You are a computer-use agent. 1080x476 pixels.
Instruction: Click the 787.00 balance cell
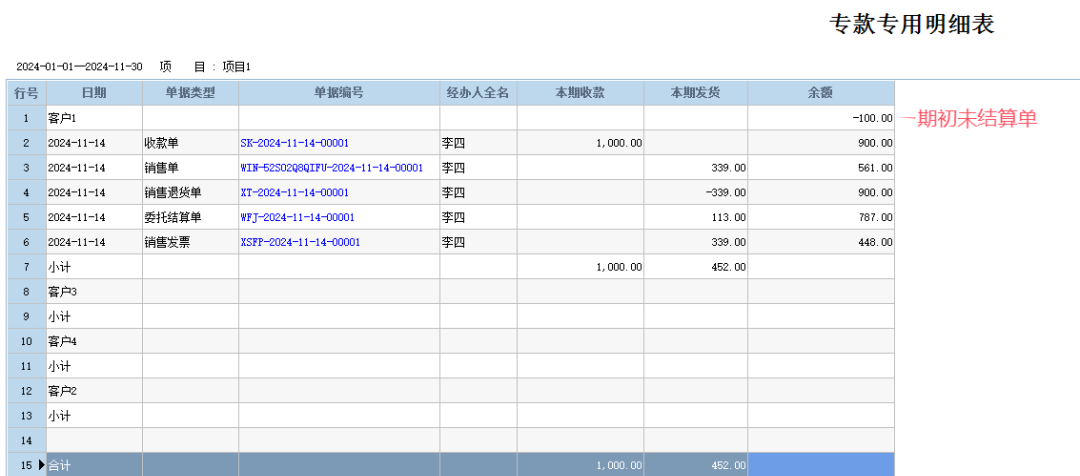pos(821,218)
